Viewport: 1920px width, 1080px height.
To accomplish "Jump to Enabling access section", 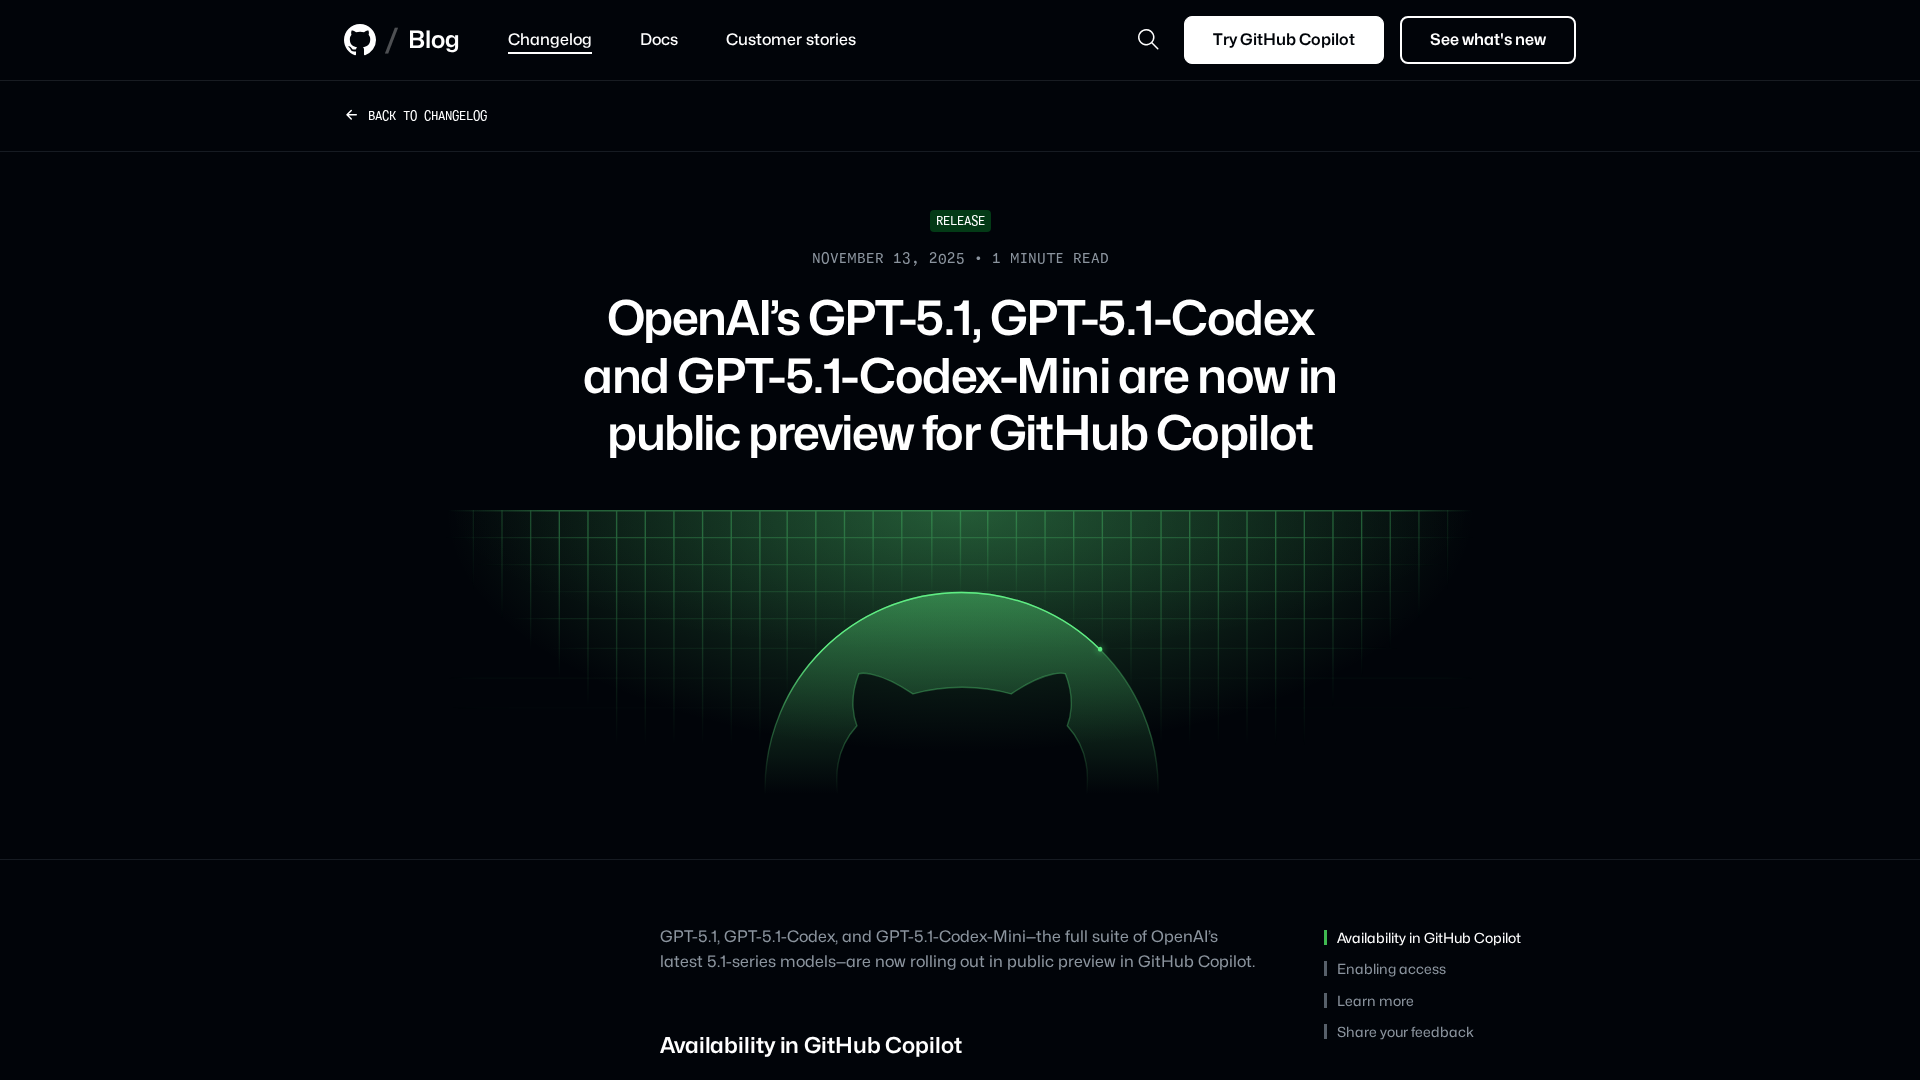I will pos(1391,969).
